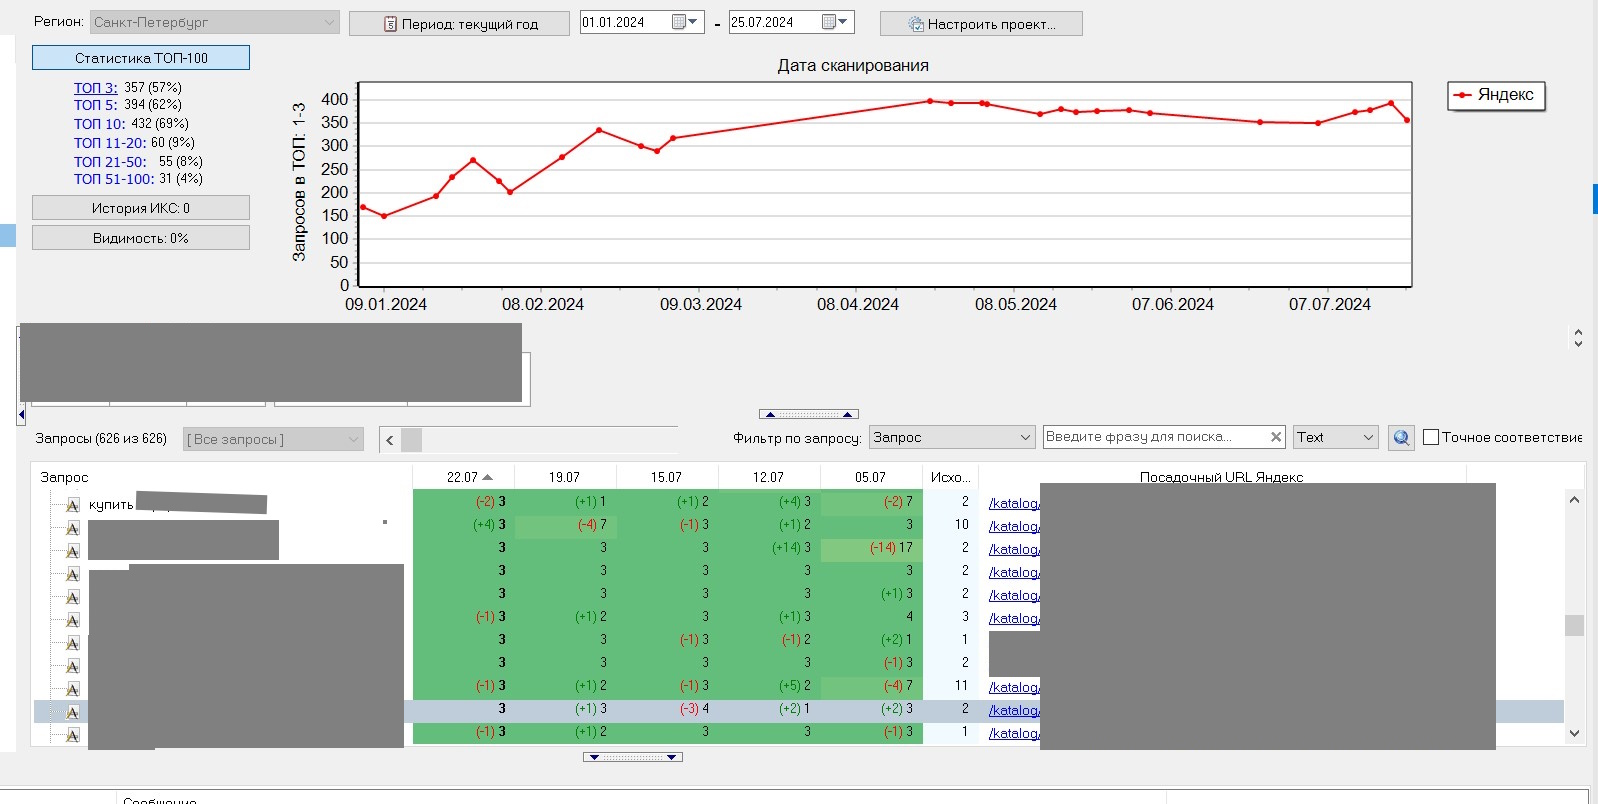Viewport: 1598px width, 804px height.
Task: Clear the search phrase field with the X
Action: (x=1276, y=437)
